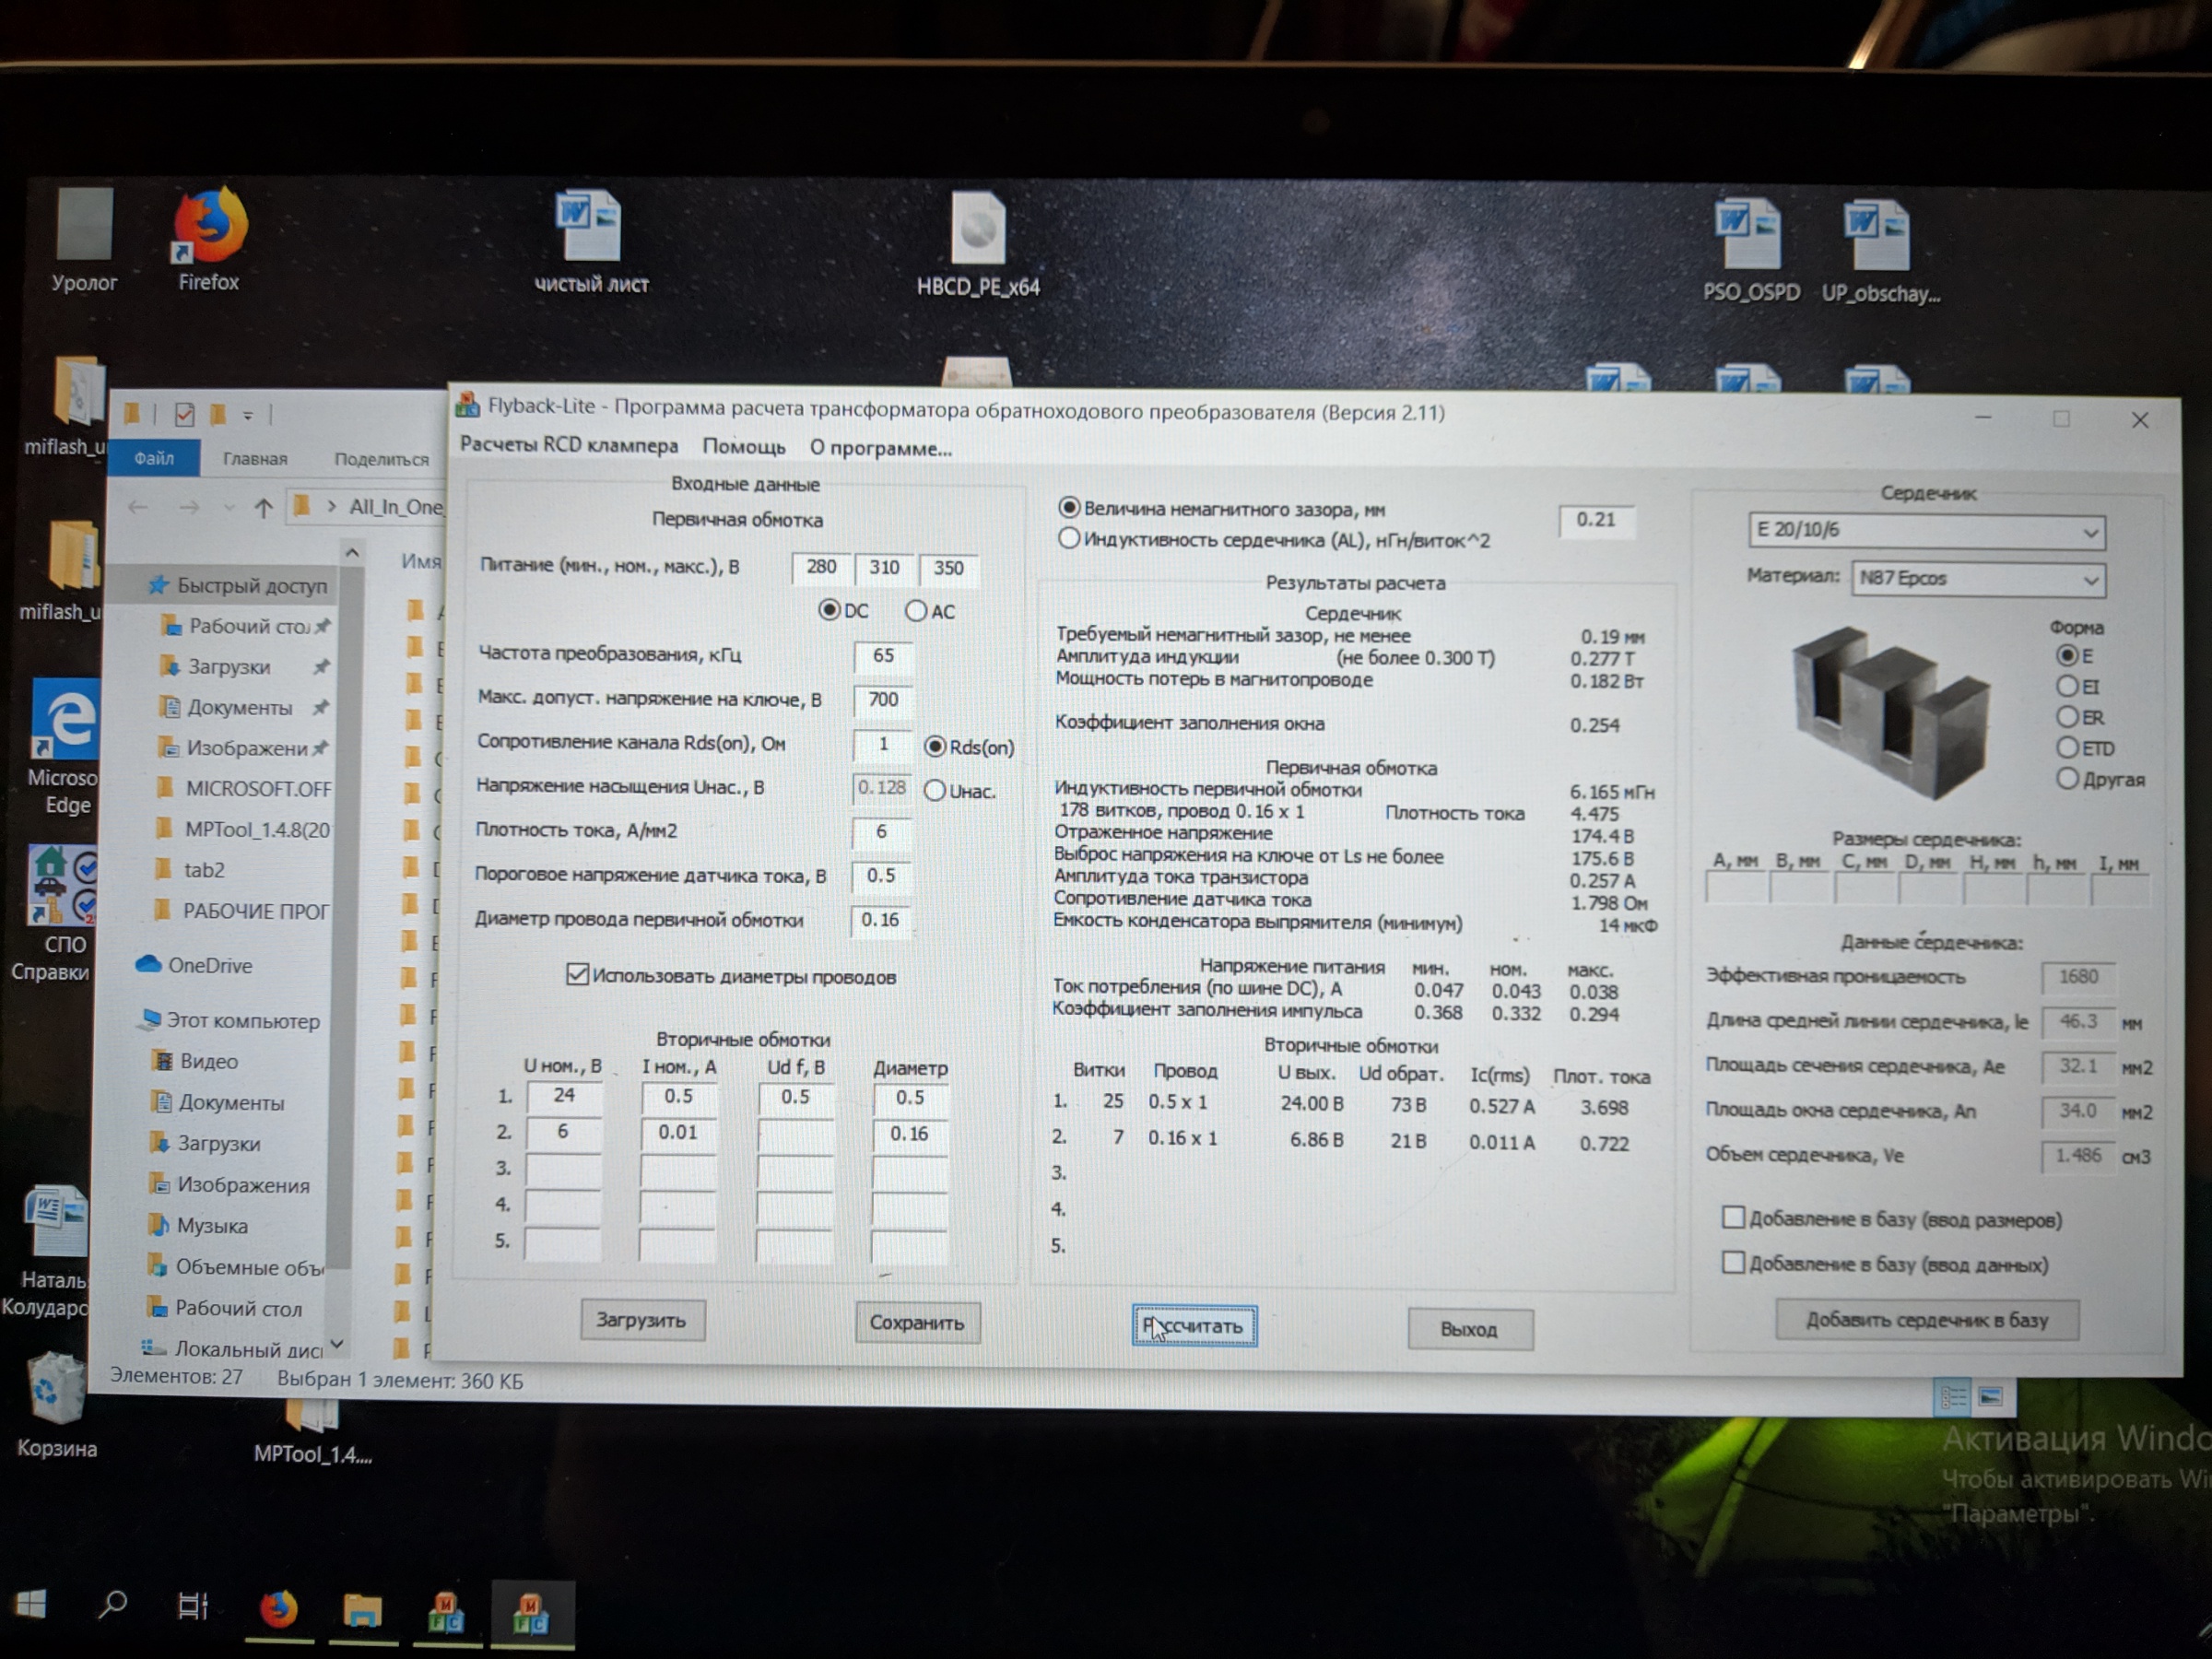This screenshot has height=1659, width=2212.
Task: Open the Помощь menu
Action: 744,447
